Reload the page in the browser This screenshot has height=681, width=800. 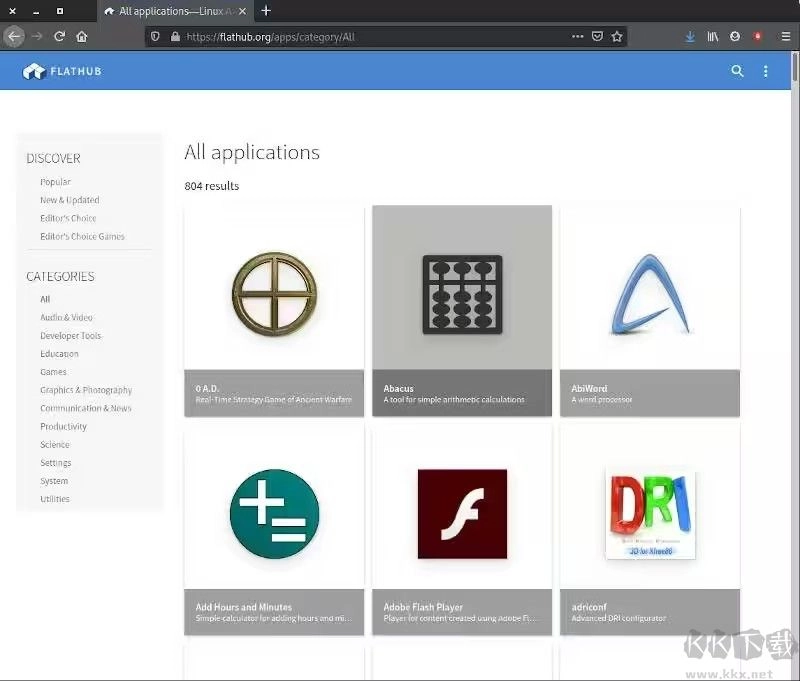pyautogui.click(x=59, y=36)
